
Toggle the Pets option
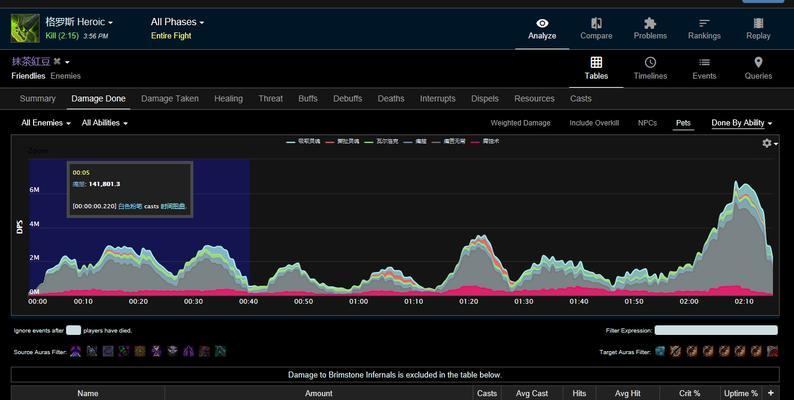[683, 123]
